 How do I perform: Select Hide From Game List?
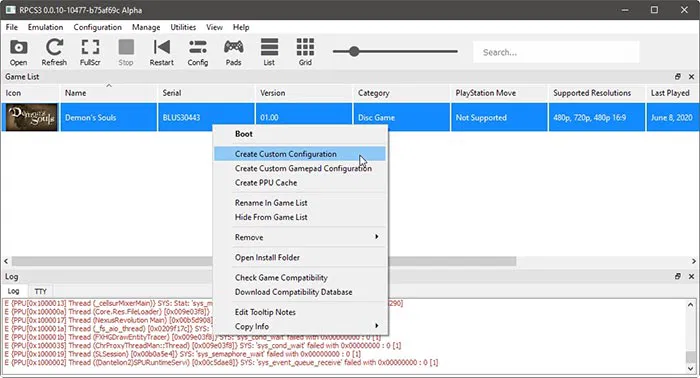click(300, 217)
